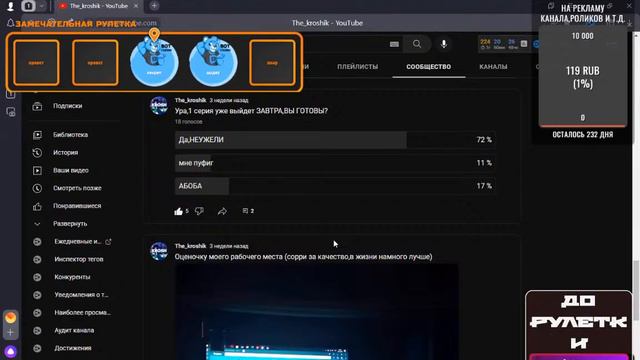The height and width of the screenshot is (360, 640).
Task: Open the browser notifications bell icon
Action: 11,23
